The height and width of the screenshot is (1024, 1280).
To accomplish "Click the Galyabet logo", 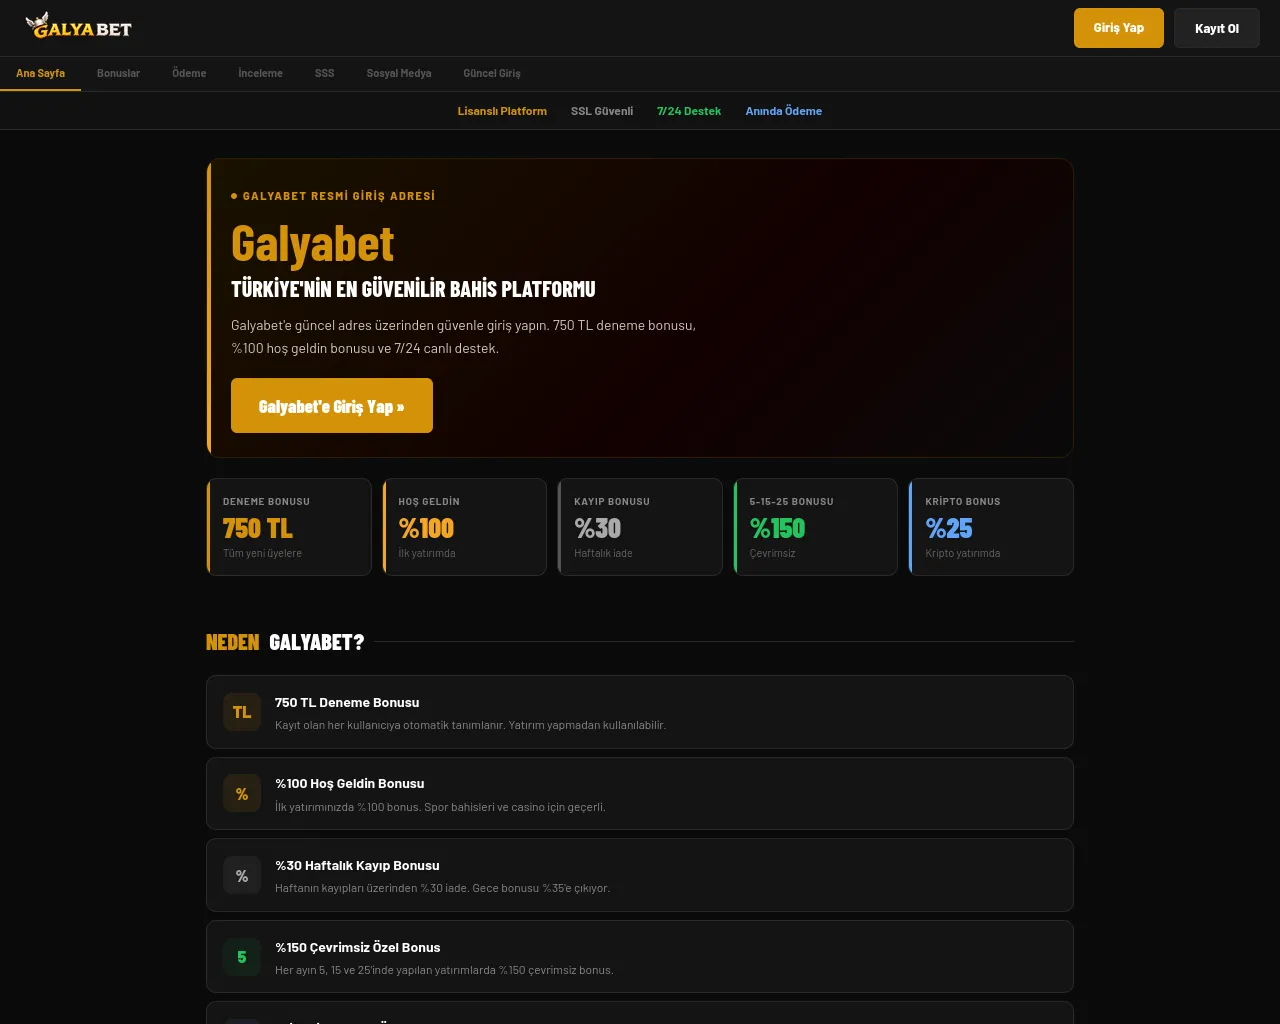I will (x=78, y=26).
